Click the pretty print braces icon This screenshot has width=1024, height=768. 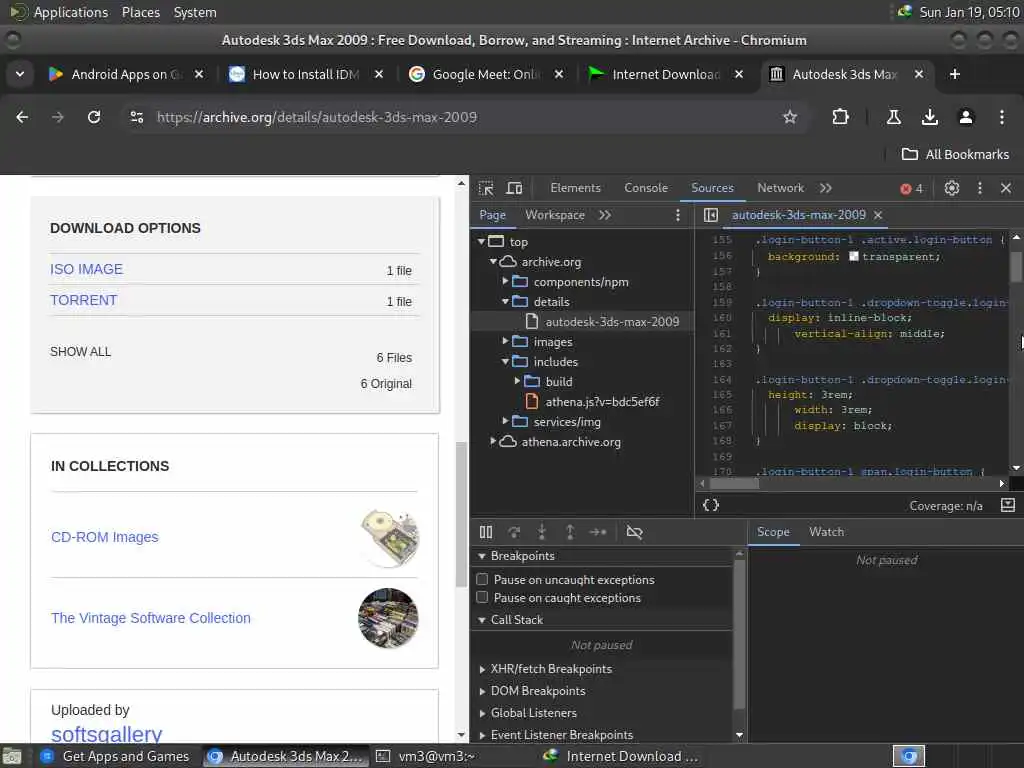coord(711,505)
